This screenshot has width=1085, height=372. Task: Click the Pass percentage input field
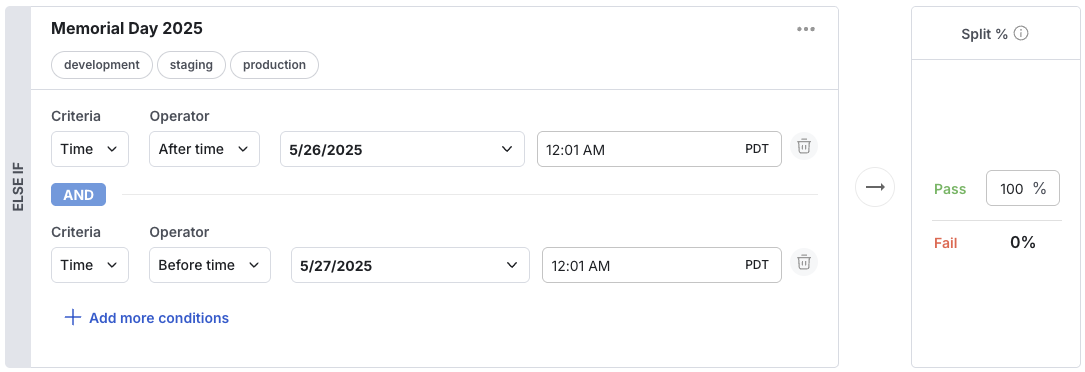tap(1023, 188)
